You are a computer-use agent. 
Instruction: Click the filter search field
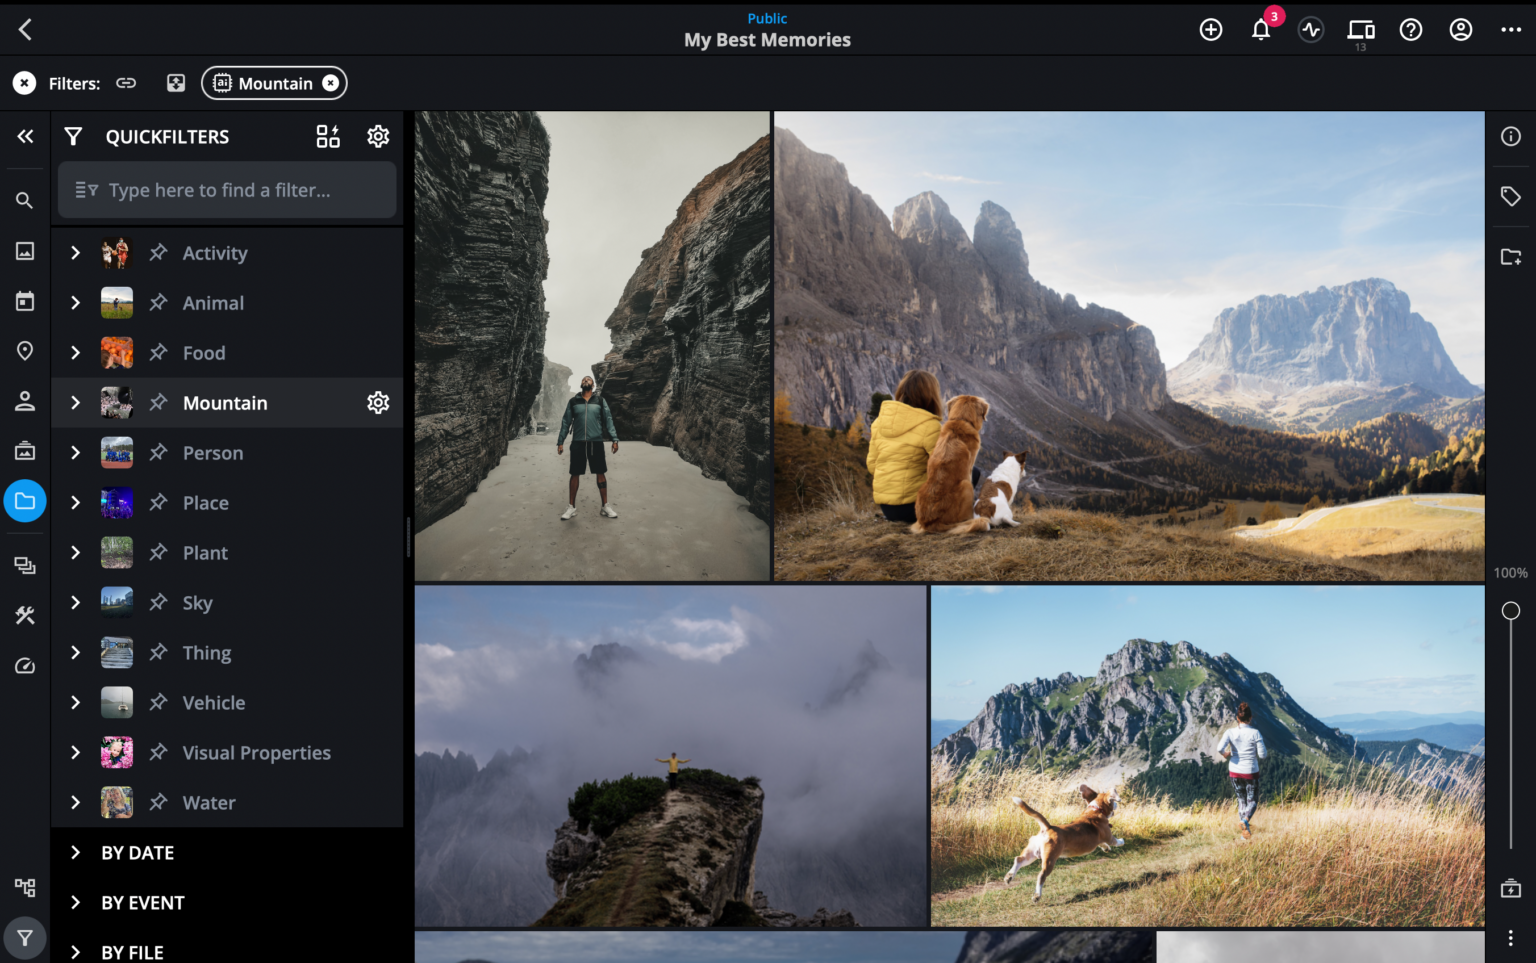coord(227,190)
